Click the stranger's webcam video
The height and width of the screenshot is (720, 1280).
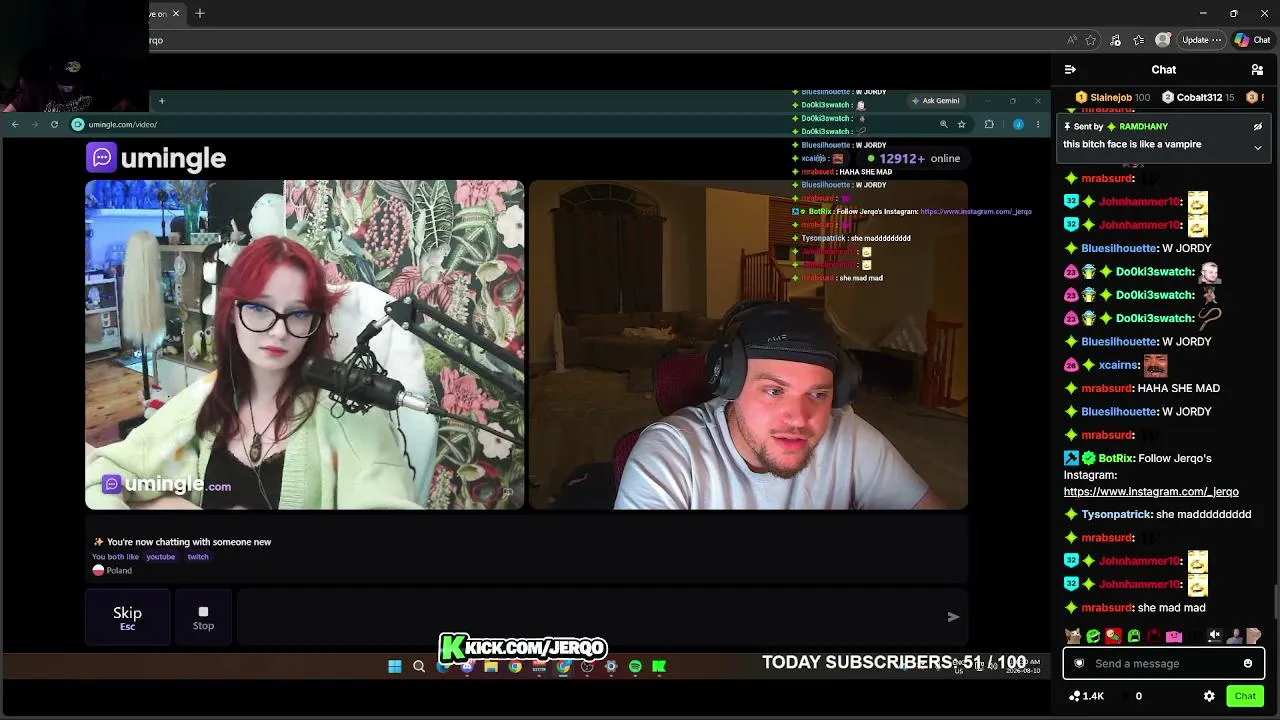tap(305, 345)
